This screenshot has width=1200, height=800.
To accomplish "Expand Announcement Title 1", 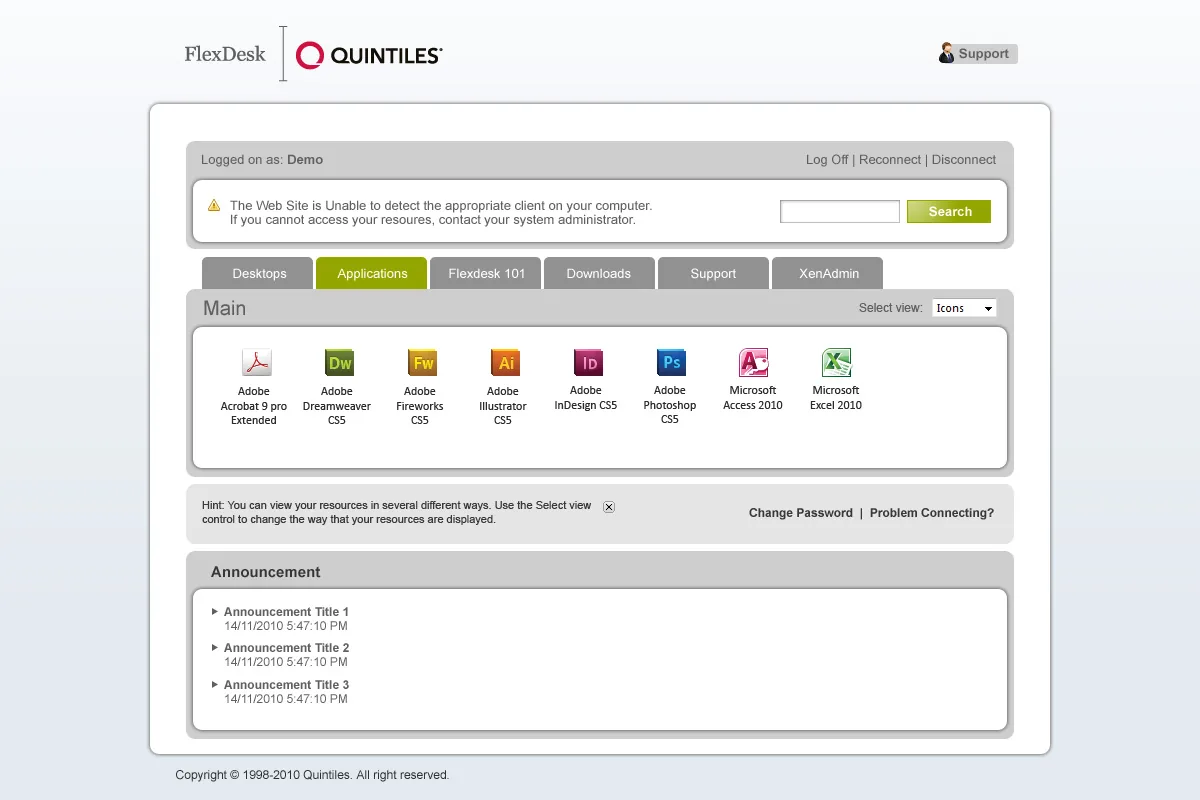I will (x=215, y=611).
